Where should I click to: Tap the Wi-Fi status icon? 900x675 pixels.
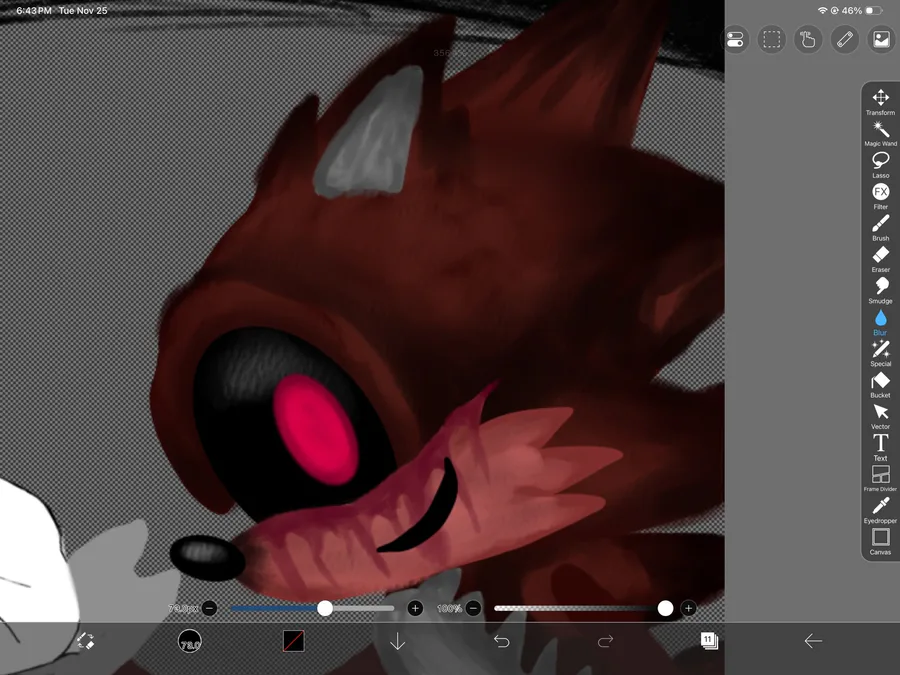pos(822,10)
